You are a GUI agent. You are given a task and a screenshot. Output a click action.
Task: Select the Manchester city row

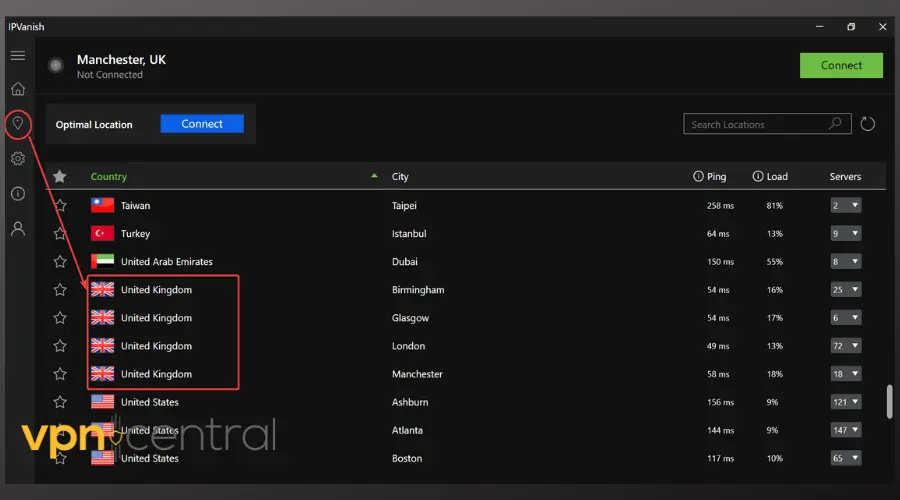[x=465, y=374]
